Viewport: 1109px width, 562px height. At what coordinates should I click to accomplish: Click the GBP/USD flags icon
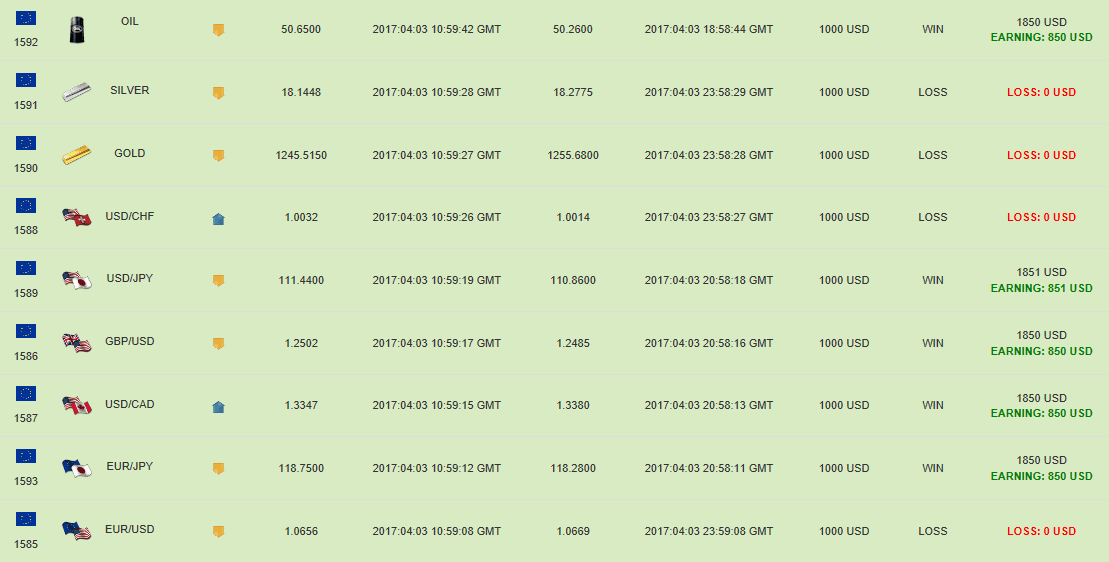point(77,343)
